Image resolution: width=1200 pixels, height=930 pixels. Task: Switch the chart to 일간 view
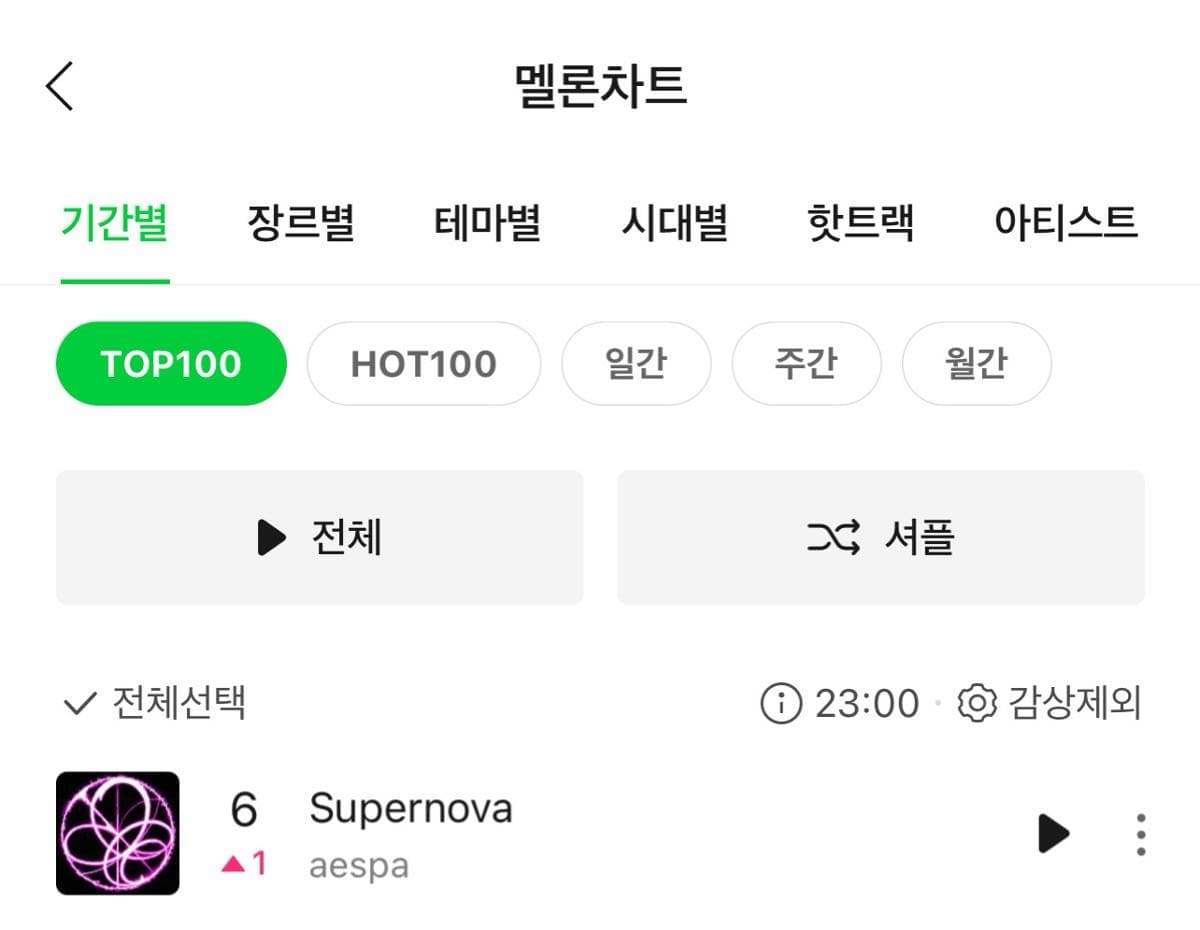click(x=637, y=363)
